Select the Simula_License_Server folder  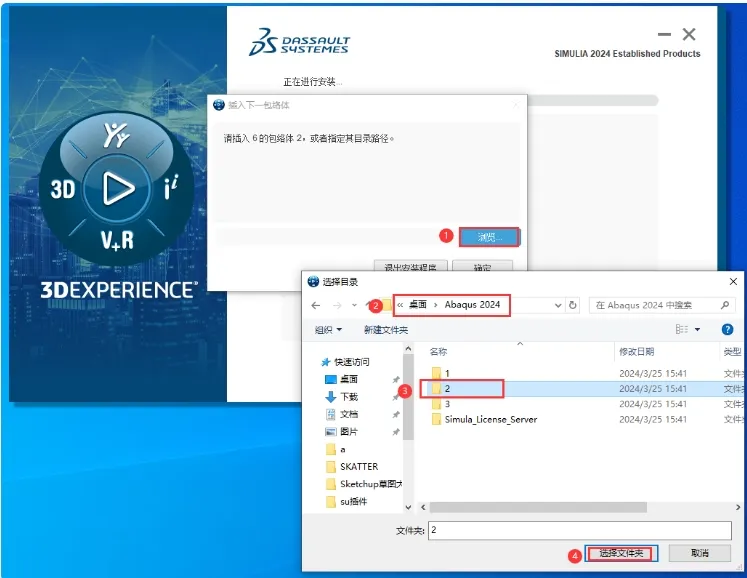coord(485,419)
